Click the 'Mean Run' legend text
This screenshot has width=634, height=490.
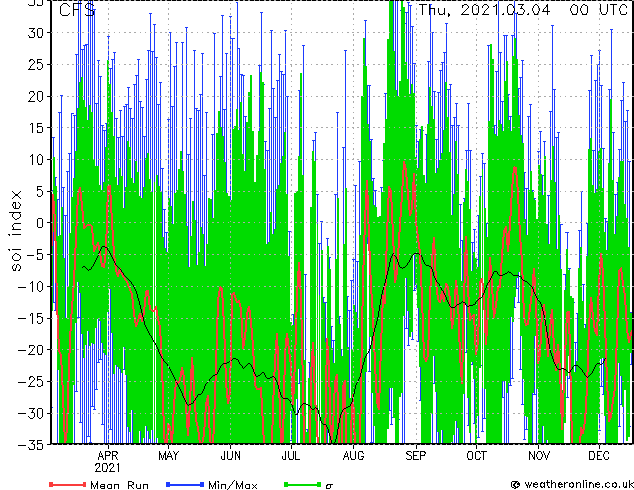point(120,485)
